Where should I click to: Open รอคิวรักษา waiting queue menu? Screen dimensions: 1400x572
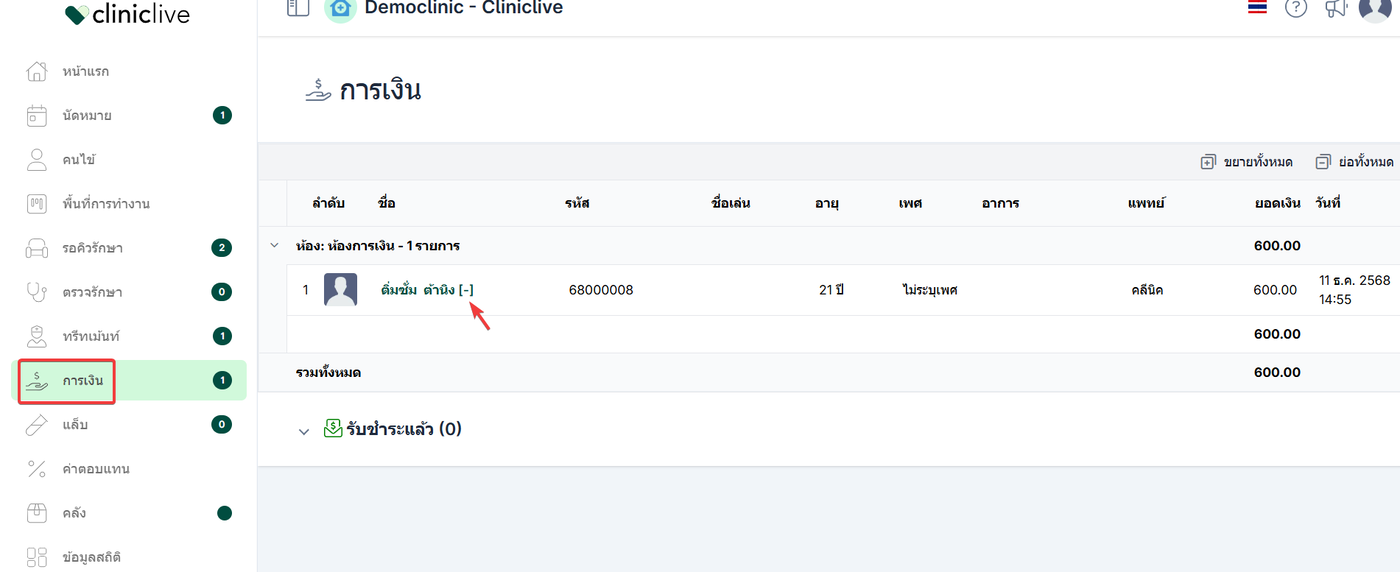92,248
